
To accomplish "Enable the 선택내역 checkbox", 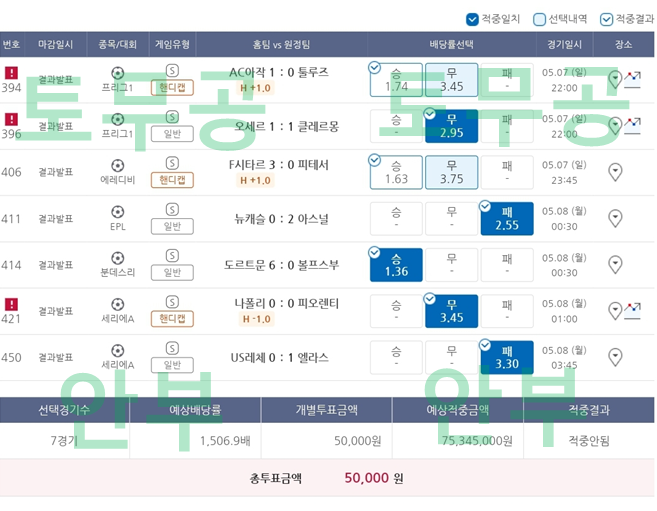I will click(540, 19).
